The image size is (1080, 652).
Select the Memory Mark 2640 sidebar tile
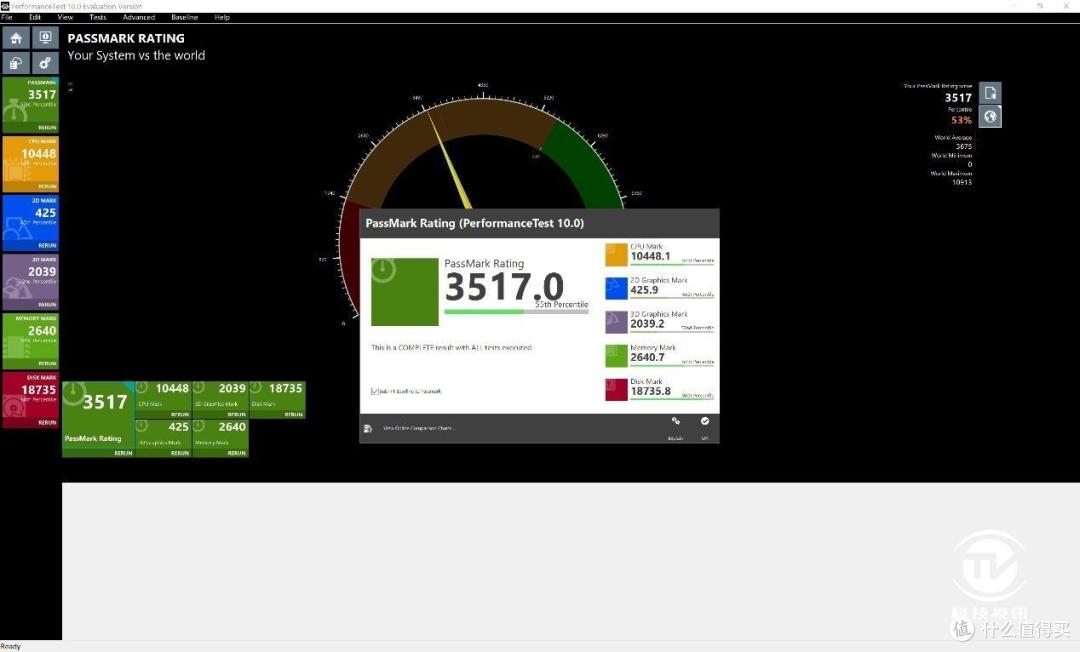click(30, 341)
